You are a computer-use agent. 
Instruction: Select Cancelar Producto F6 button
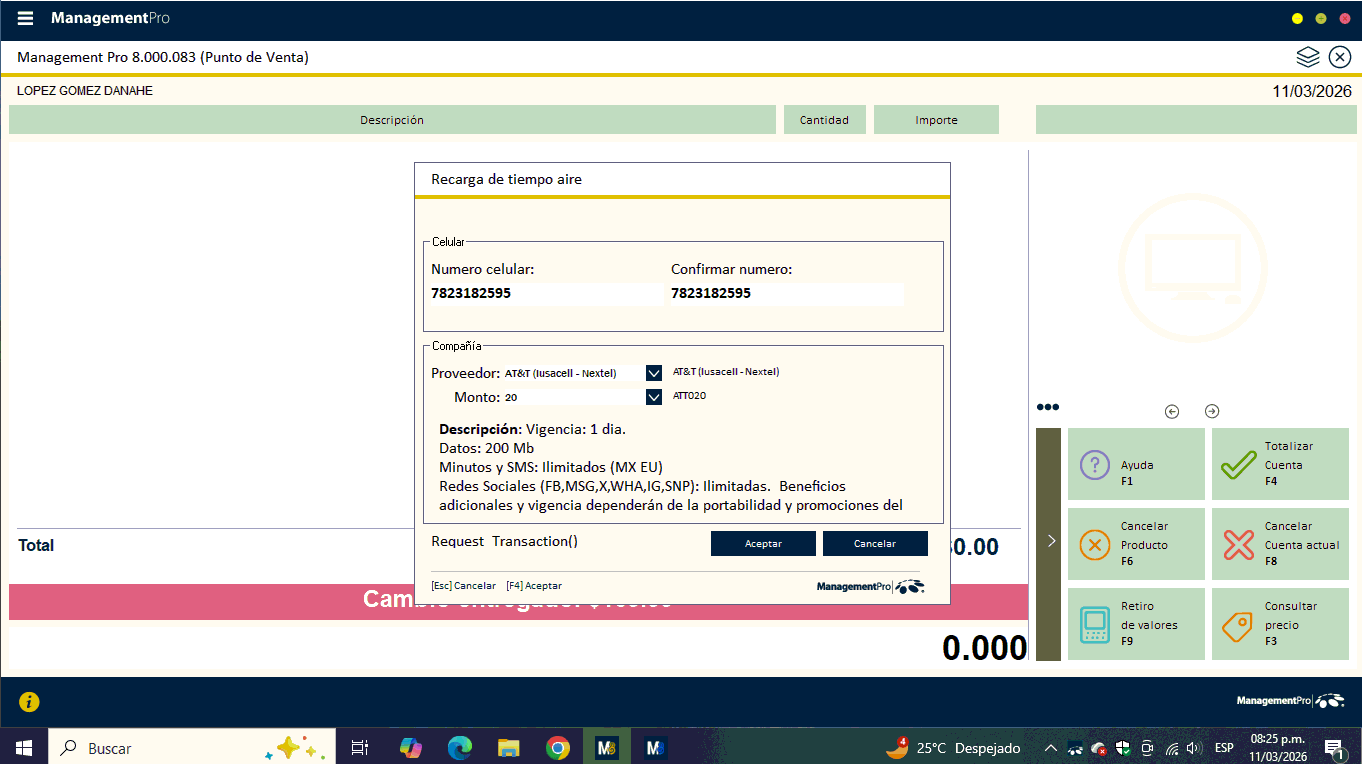click(1136, 544)
